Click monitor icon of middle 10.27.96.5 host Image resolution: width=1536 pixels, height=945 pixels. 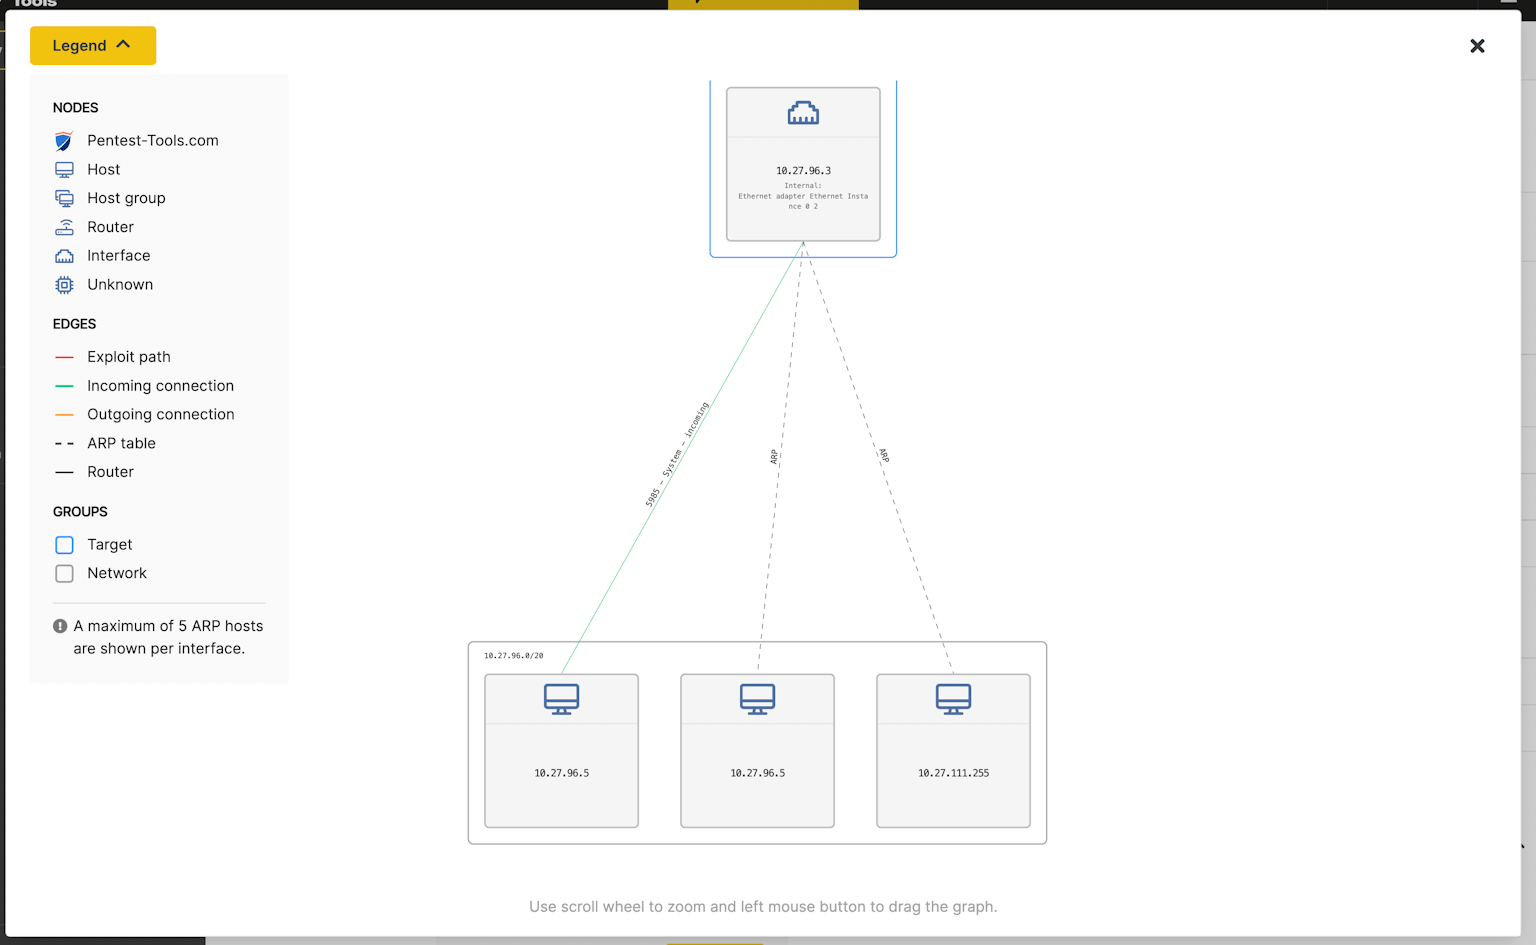(x=757, y=699)
